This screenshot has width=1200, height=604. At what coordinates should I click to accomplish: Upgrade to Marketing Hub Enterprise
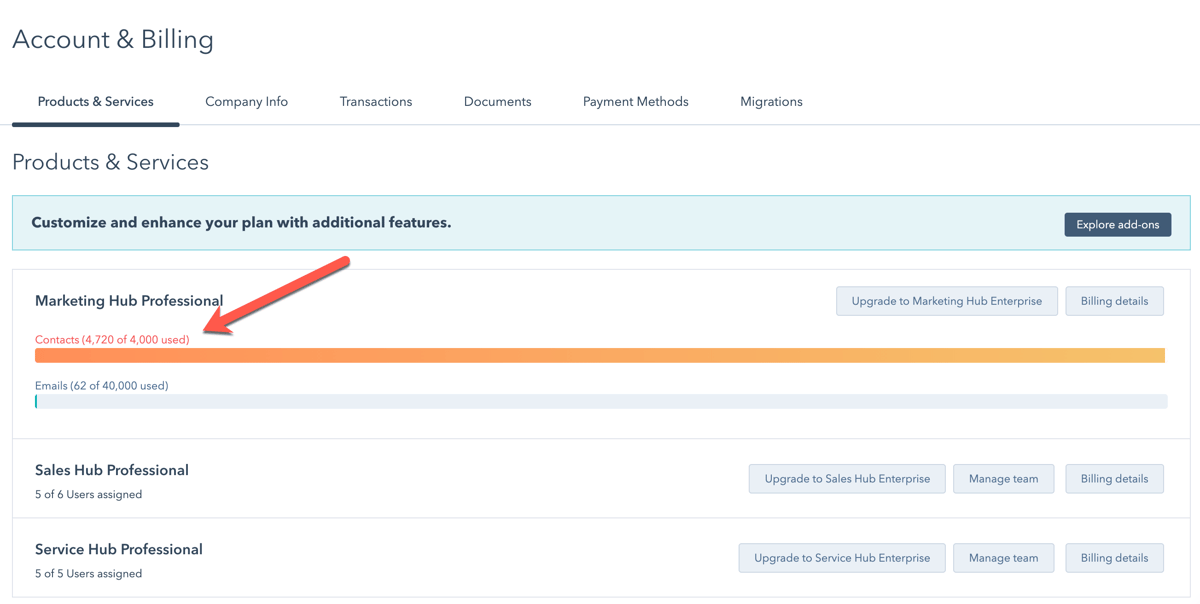(946, 300)
